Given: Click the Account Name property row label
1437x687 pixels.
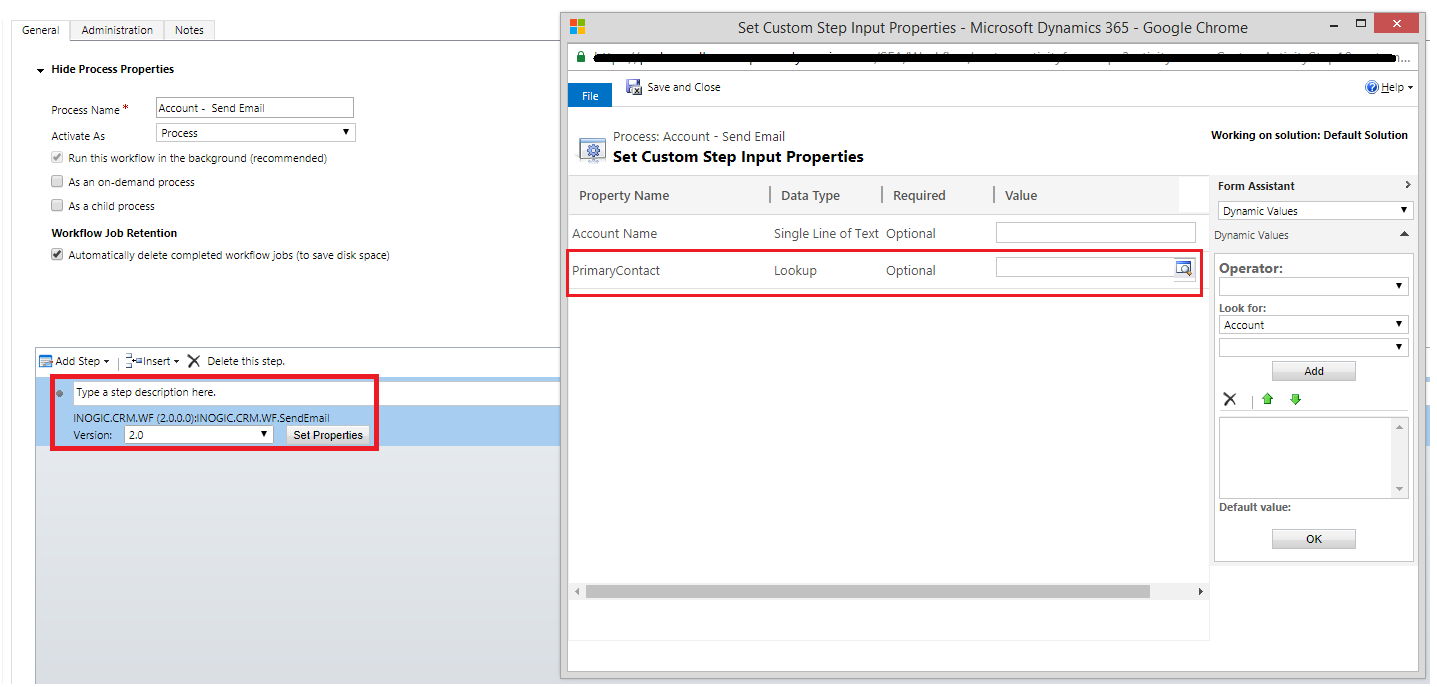Looking at the screenshot, I should click(x=615, y=233).
